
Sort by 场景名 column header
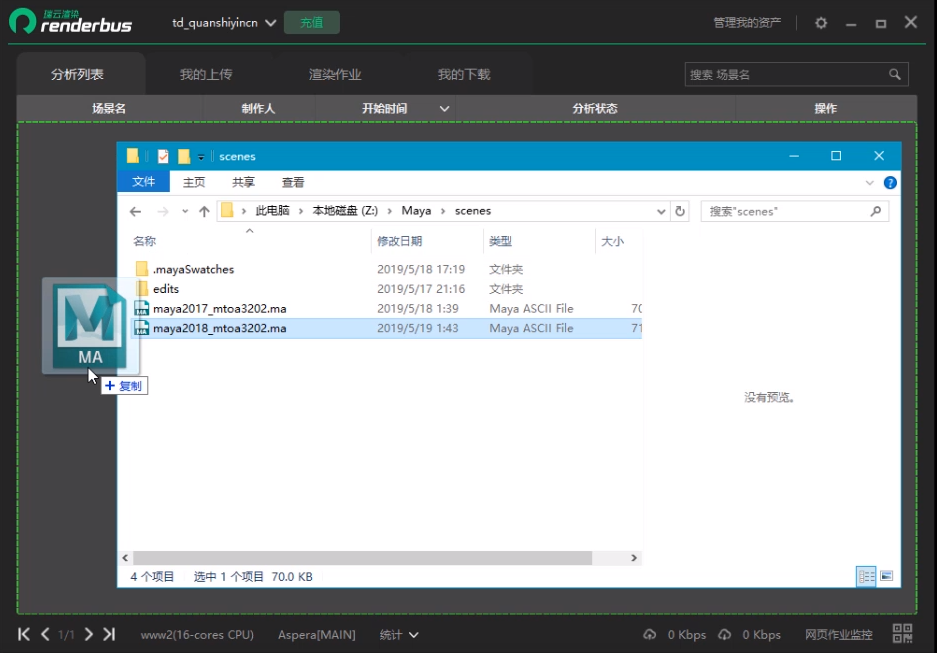pyautogui.click(x=109, y=108)
